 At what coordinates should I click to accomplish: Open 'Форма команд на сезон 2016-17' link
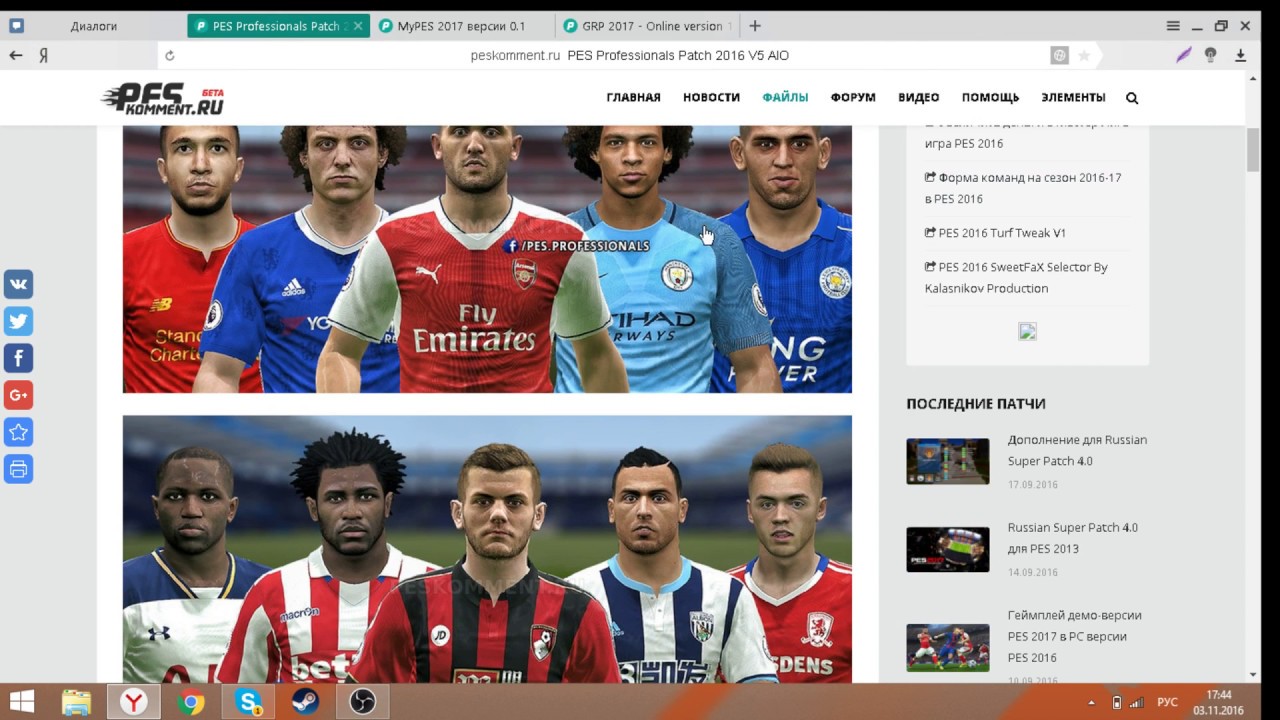pos(1023,188)
